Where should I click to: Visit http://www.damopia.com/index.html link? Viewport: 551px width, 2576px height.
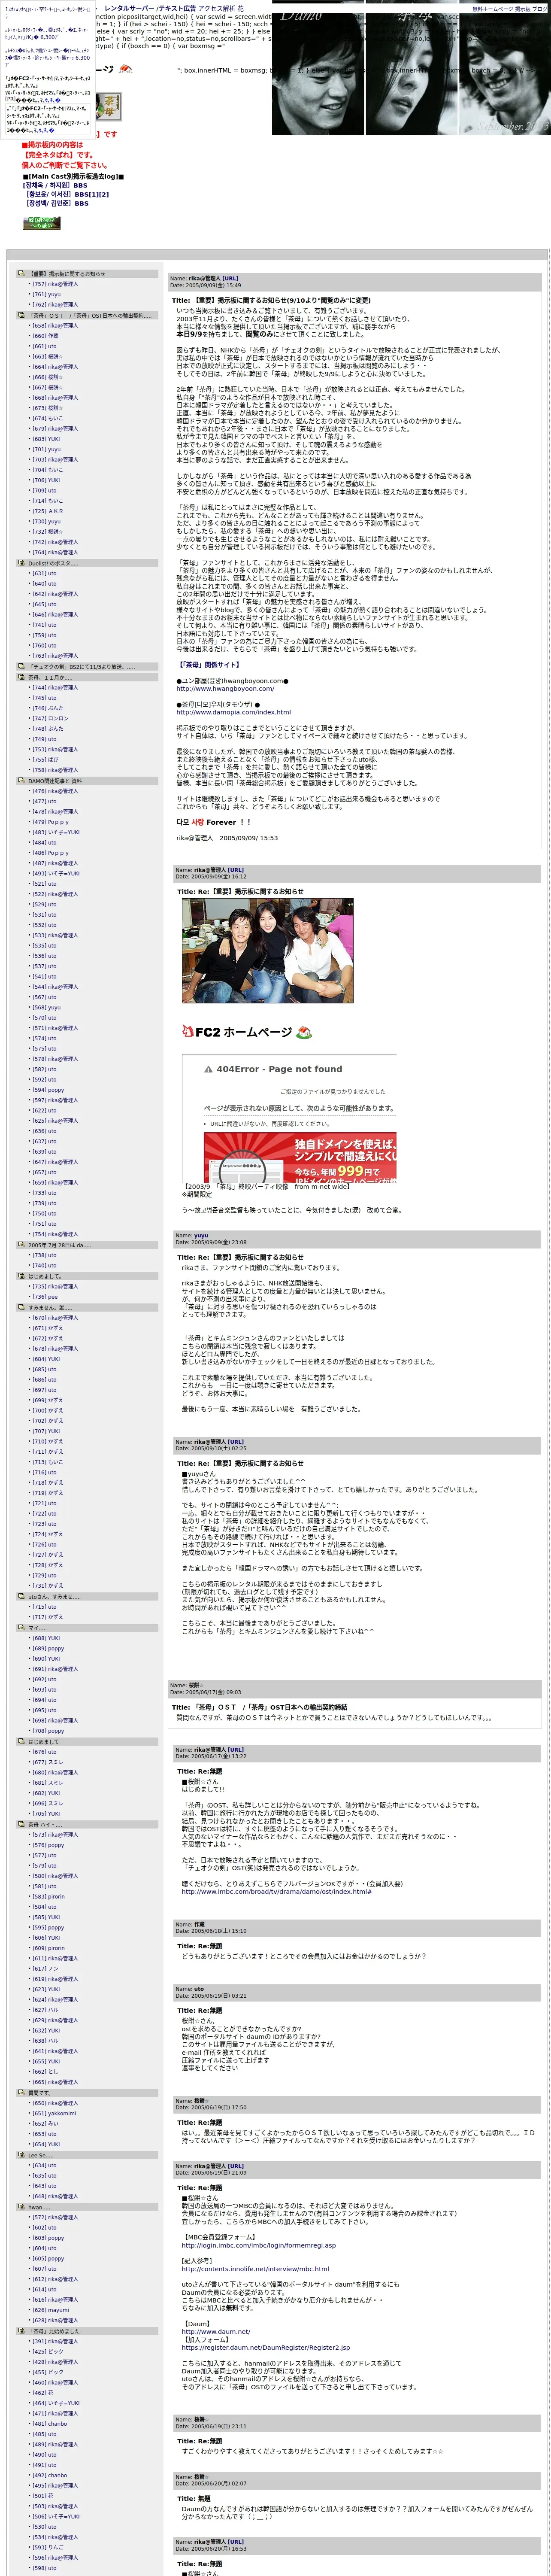[233, 712]
